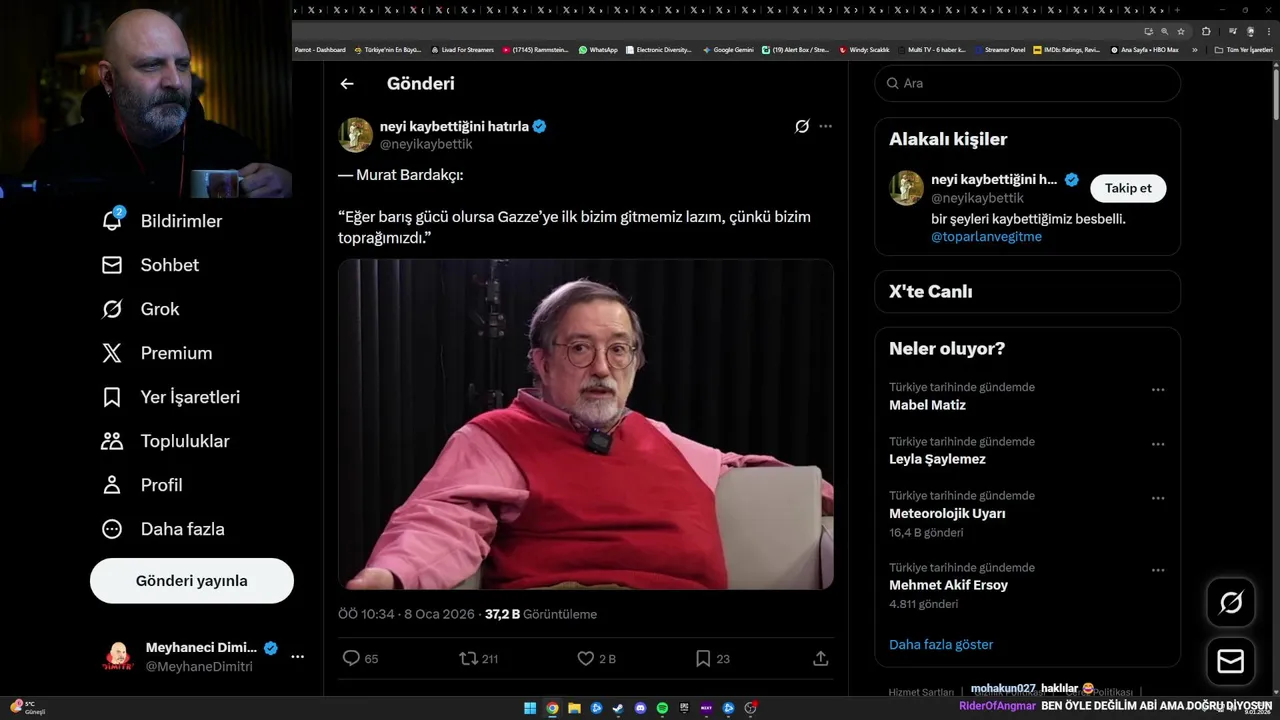Open Google Gemini bookmark
The height and width of the screenshot is (720, 1280).
click(728, 49)
